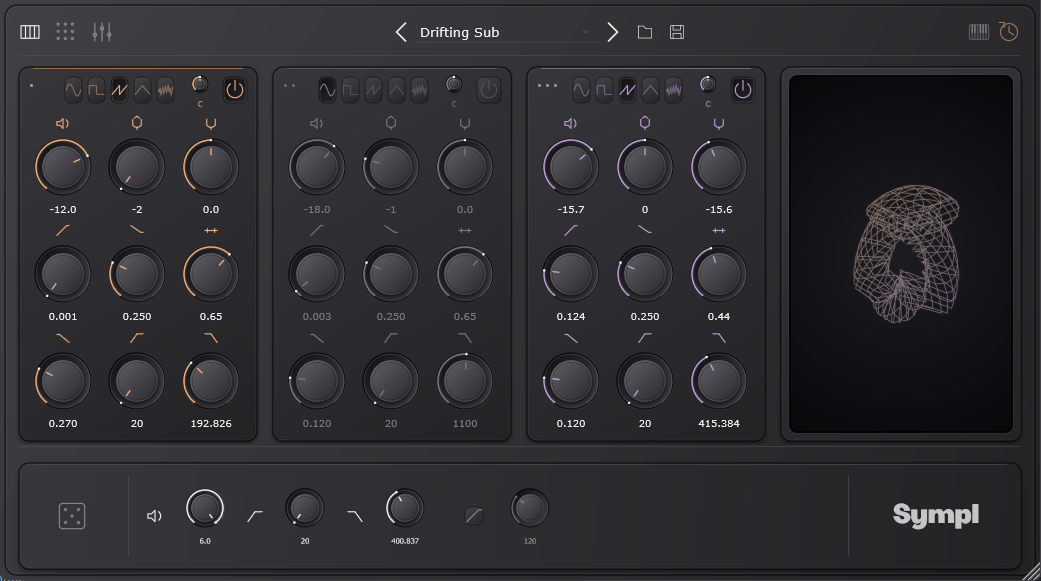This screenshot has width=1041, height=581.
Task: Toggle power for purple oscillator three
Action: (x=742, y=90)
